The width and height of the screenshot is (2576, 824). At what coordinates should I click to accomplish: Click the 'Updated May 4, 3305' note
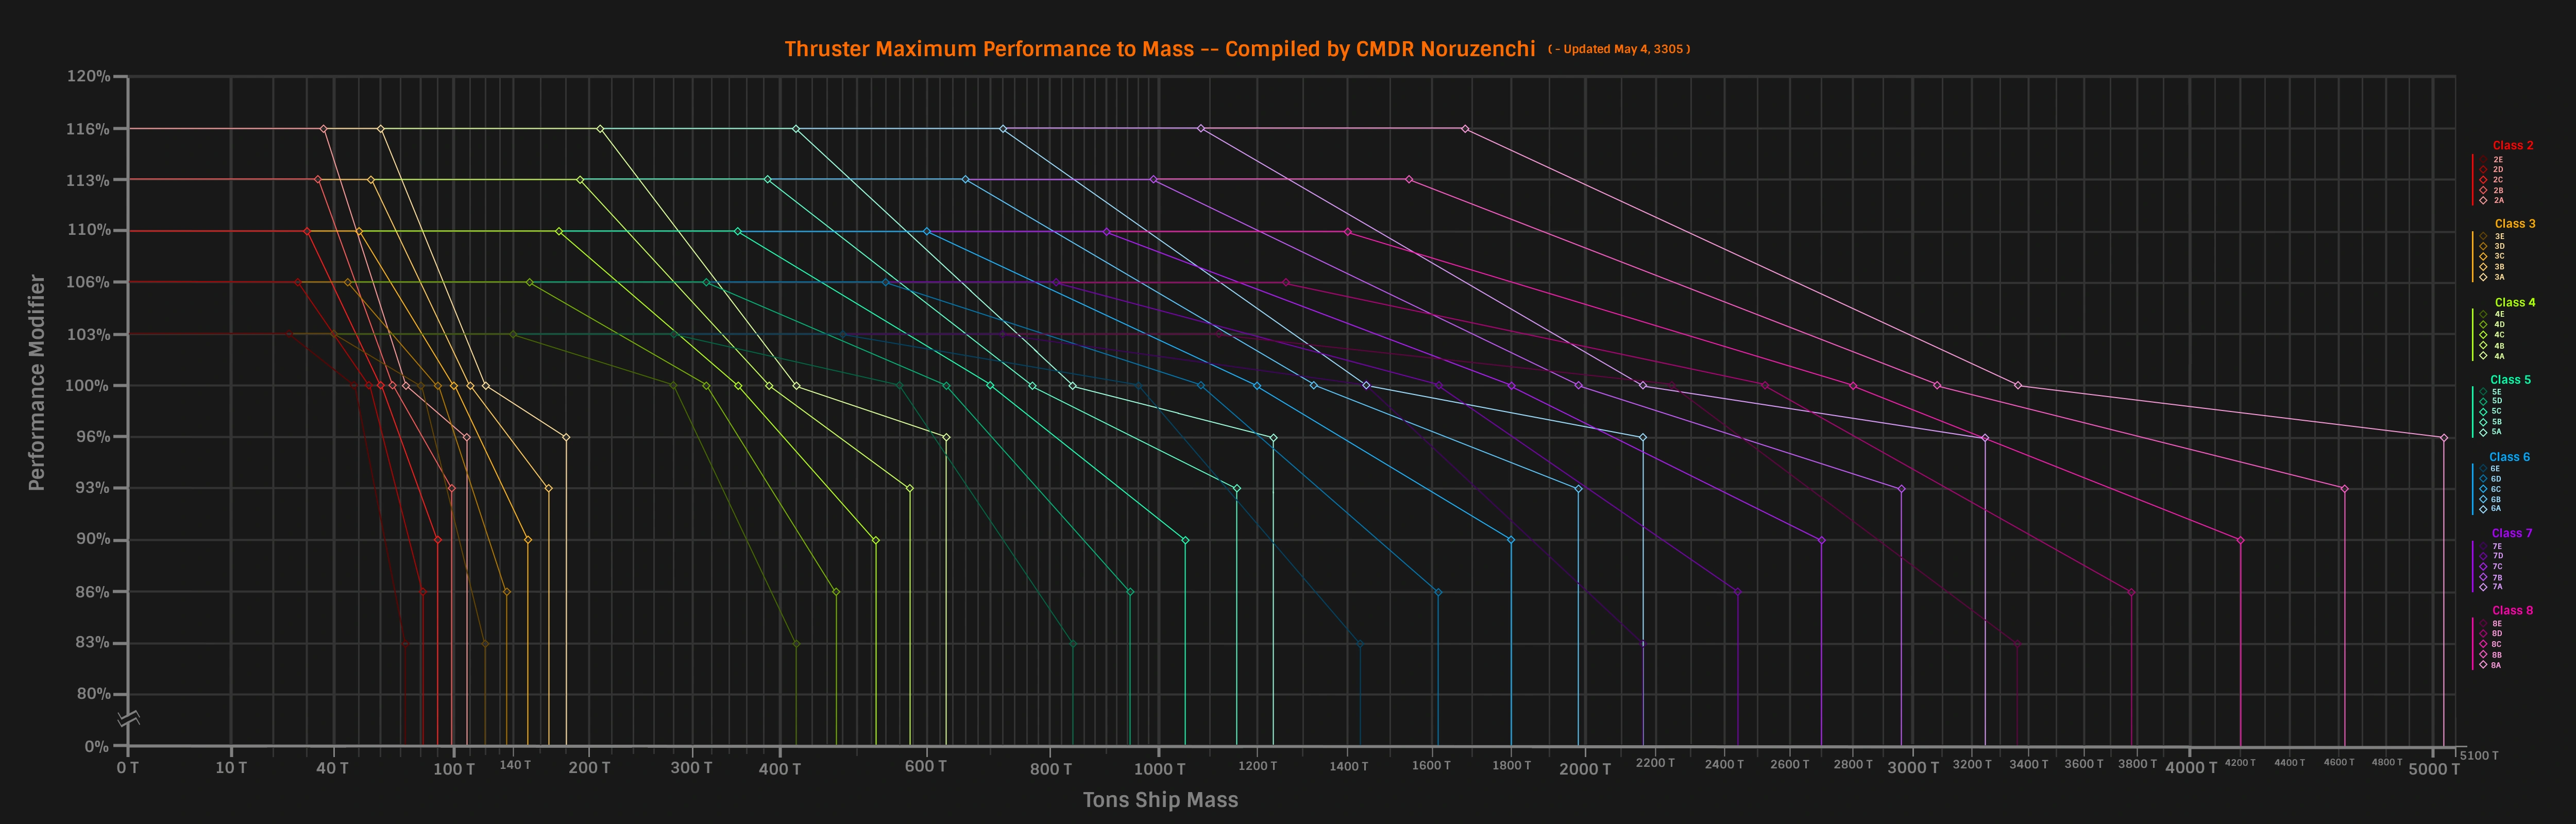[x=1619, y=49]
